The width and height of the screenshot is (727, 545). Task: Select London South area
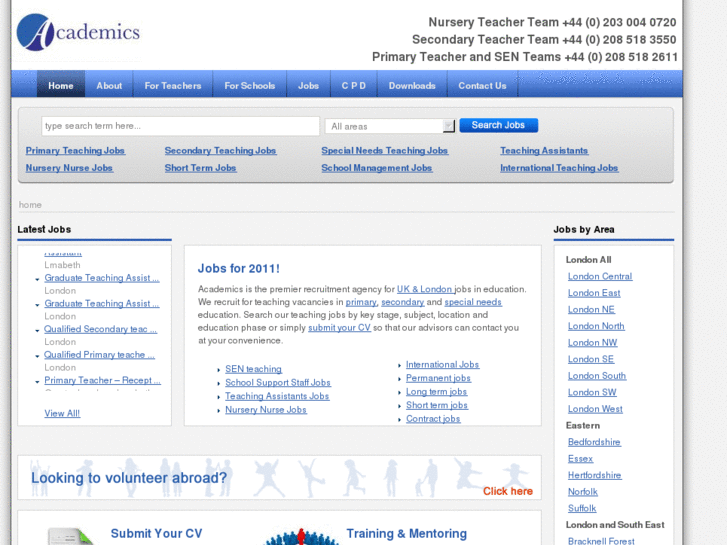[x=597, y=376]
